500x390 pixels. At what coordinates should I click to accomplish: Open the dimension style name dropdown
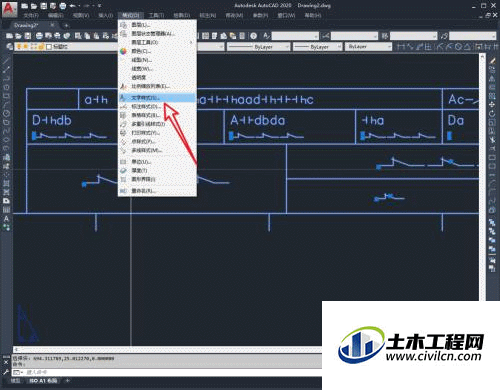(x=354, y=36)
